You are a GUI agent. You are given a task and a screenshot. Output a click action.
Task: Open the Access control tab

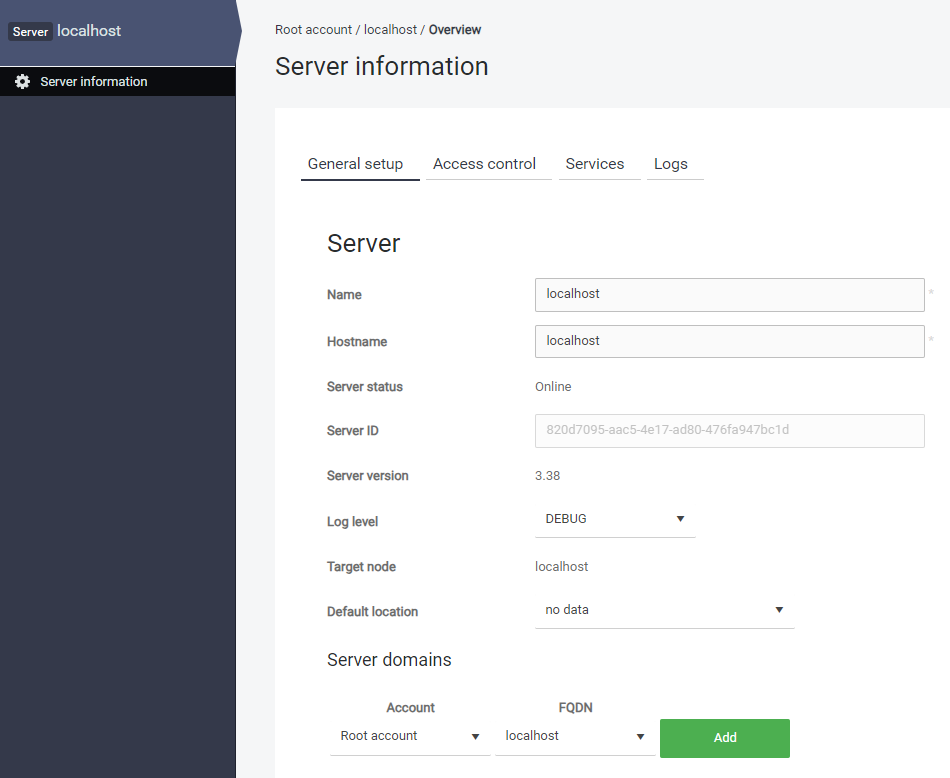(484, 164)
